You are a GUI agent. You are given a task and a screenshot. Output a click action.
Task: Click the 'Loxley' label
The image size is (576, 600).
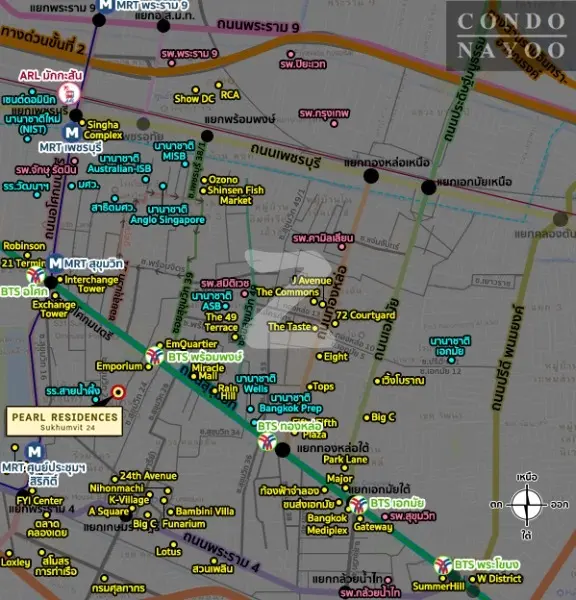click(15, 562)
